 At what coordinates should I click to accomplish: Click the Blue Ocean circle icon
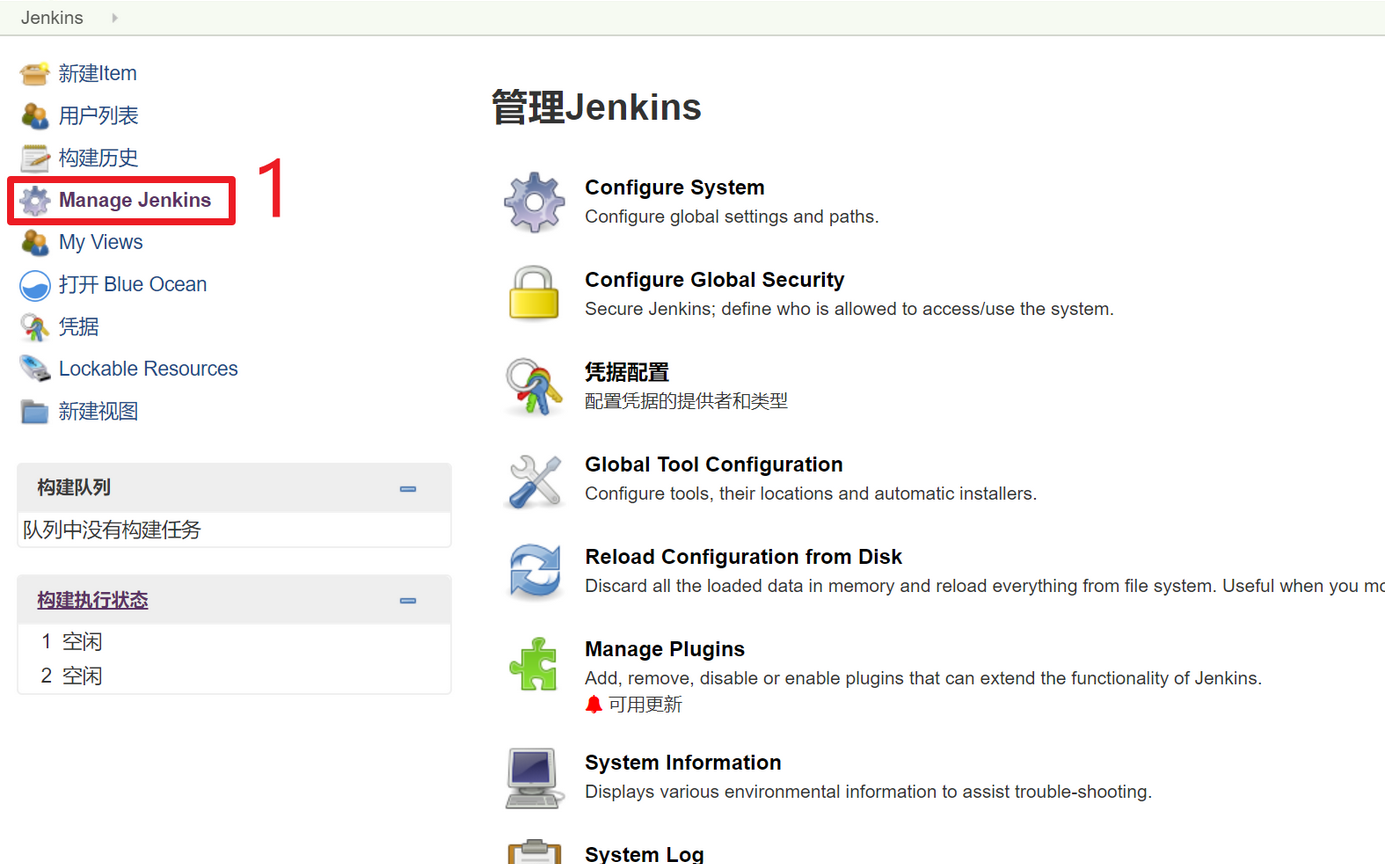pyautogui.click(x=35, y=285)
